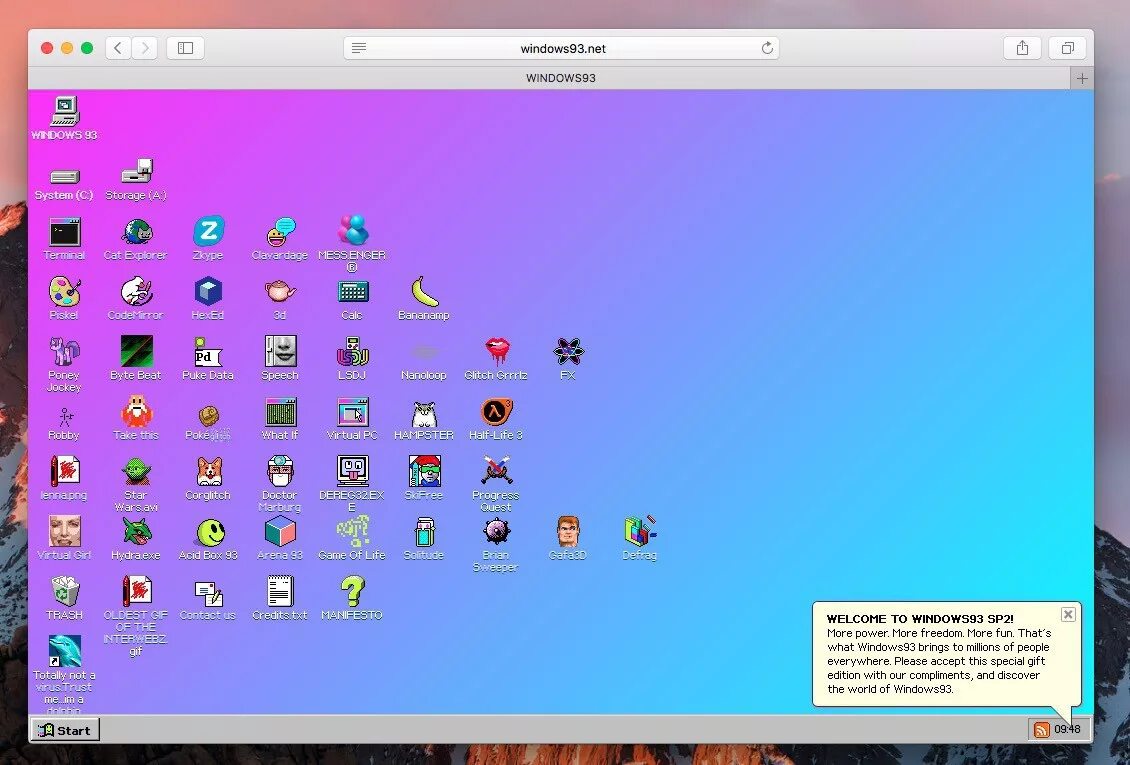Open the TRASH bin

coord(65,591)
